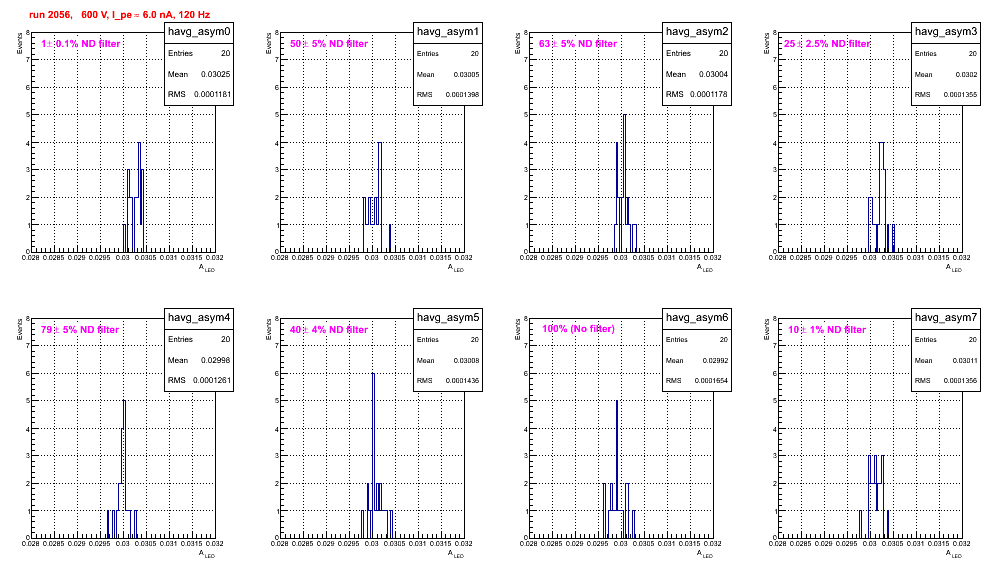
Task: Click the Entries row in havg_asym5 box
Action: click(x=448, y=339)
